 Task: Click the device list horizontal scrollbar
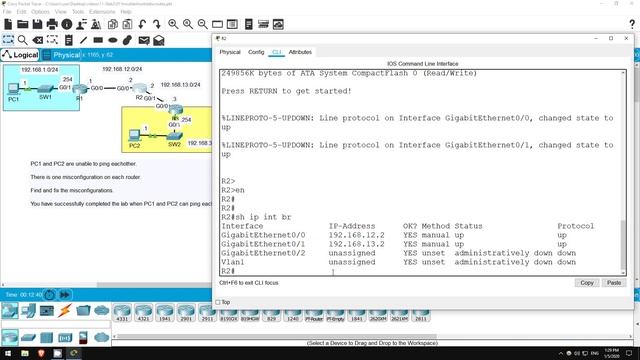point(278,336)
